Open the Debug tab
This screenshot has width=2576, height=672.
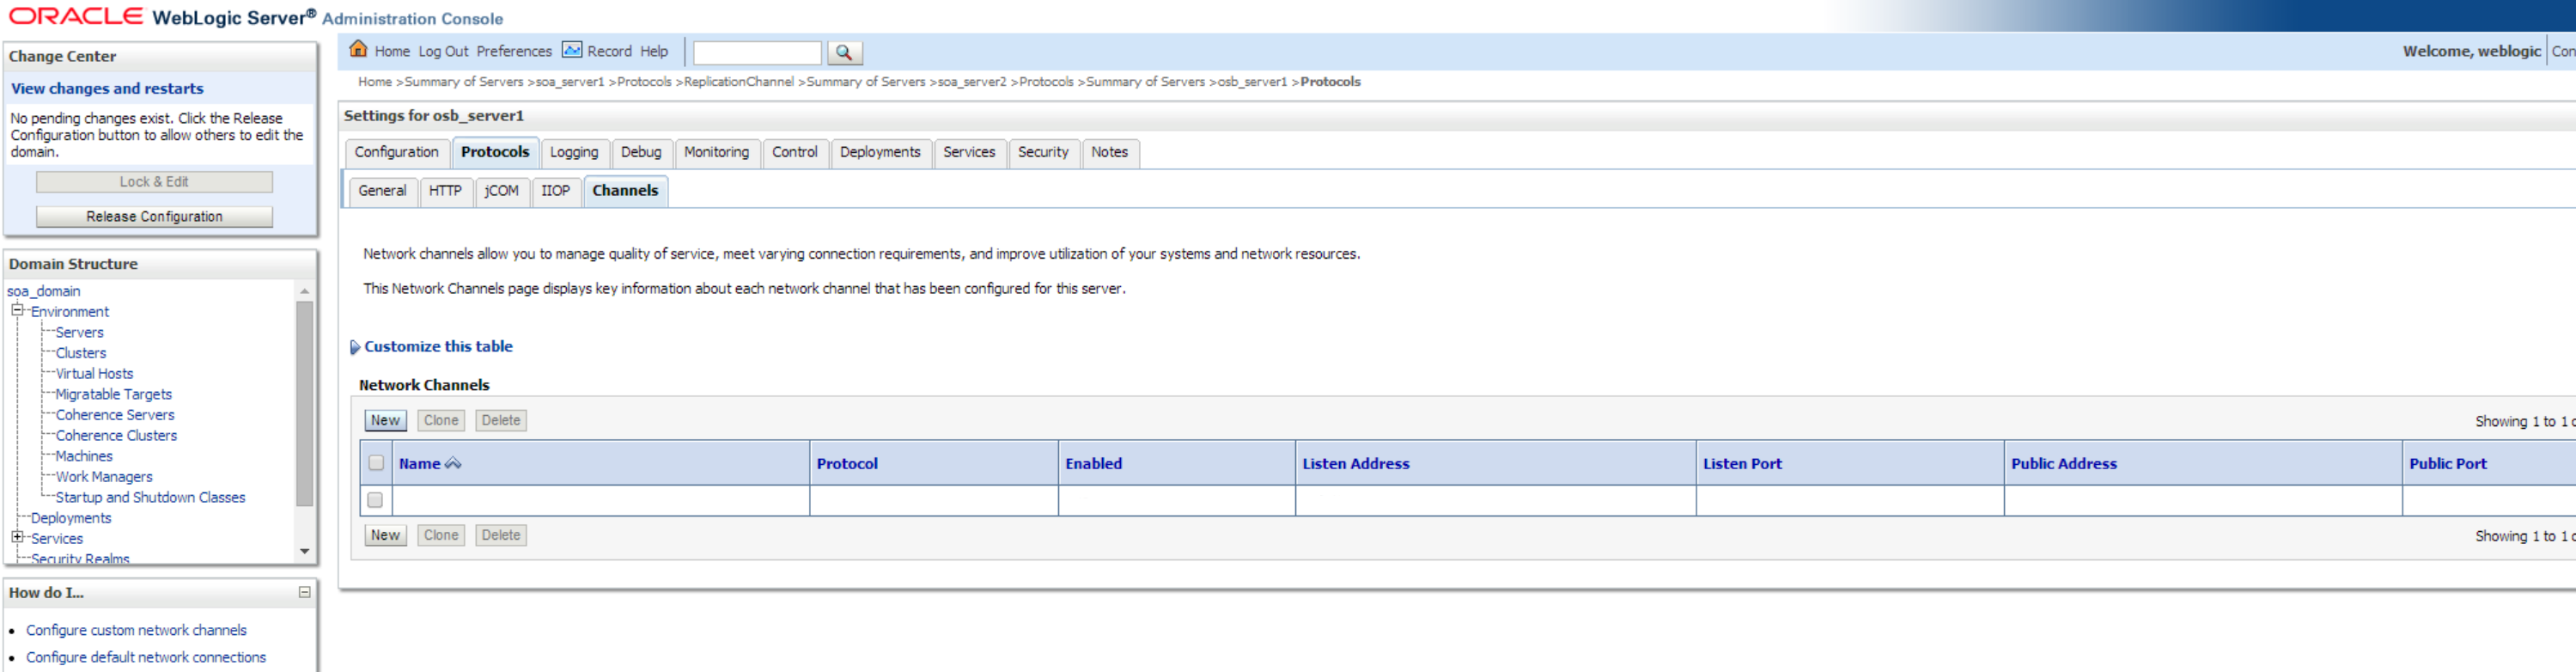(641, 152)
